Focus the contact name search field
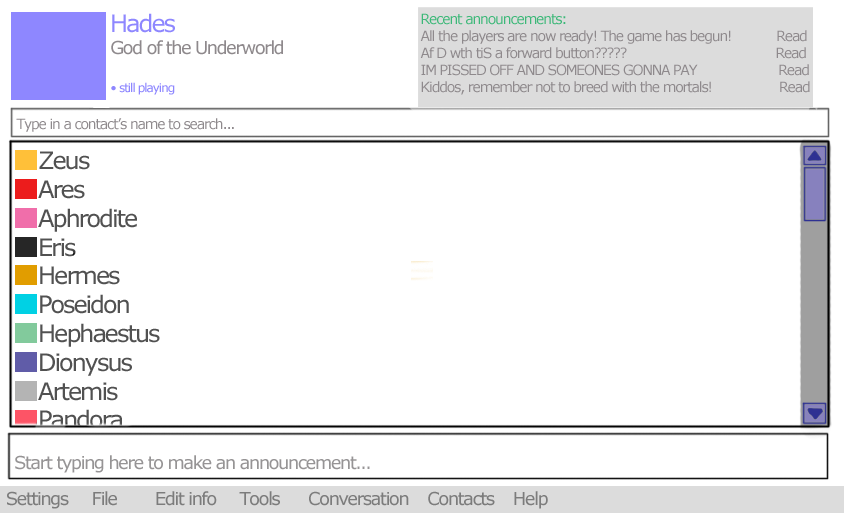Image resolution: width=844 pixels, height=513 pixels. (419, 124)
